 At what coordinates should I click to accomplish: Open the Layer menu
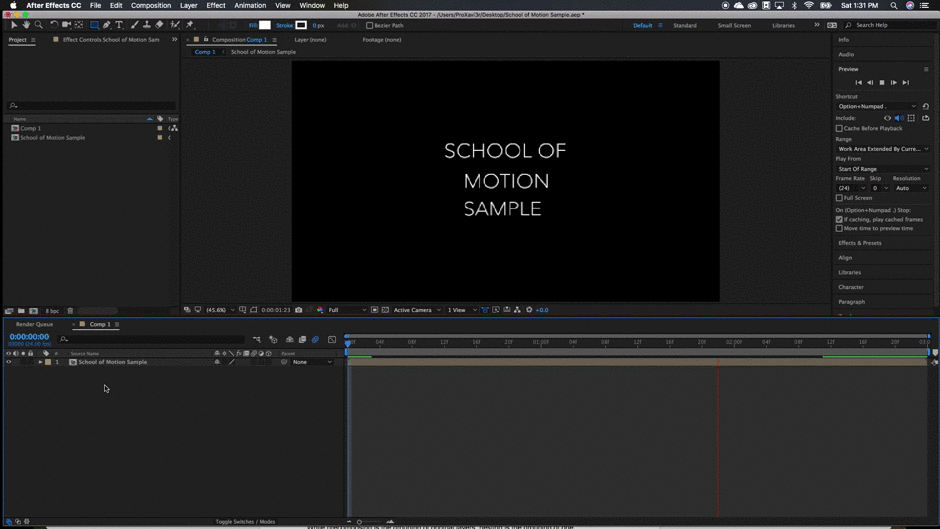point(189,5)
